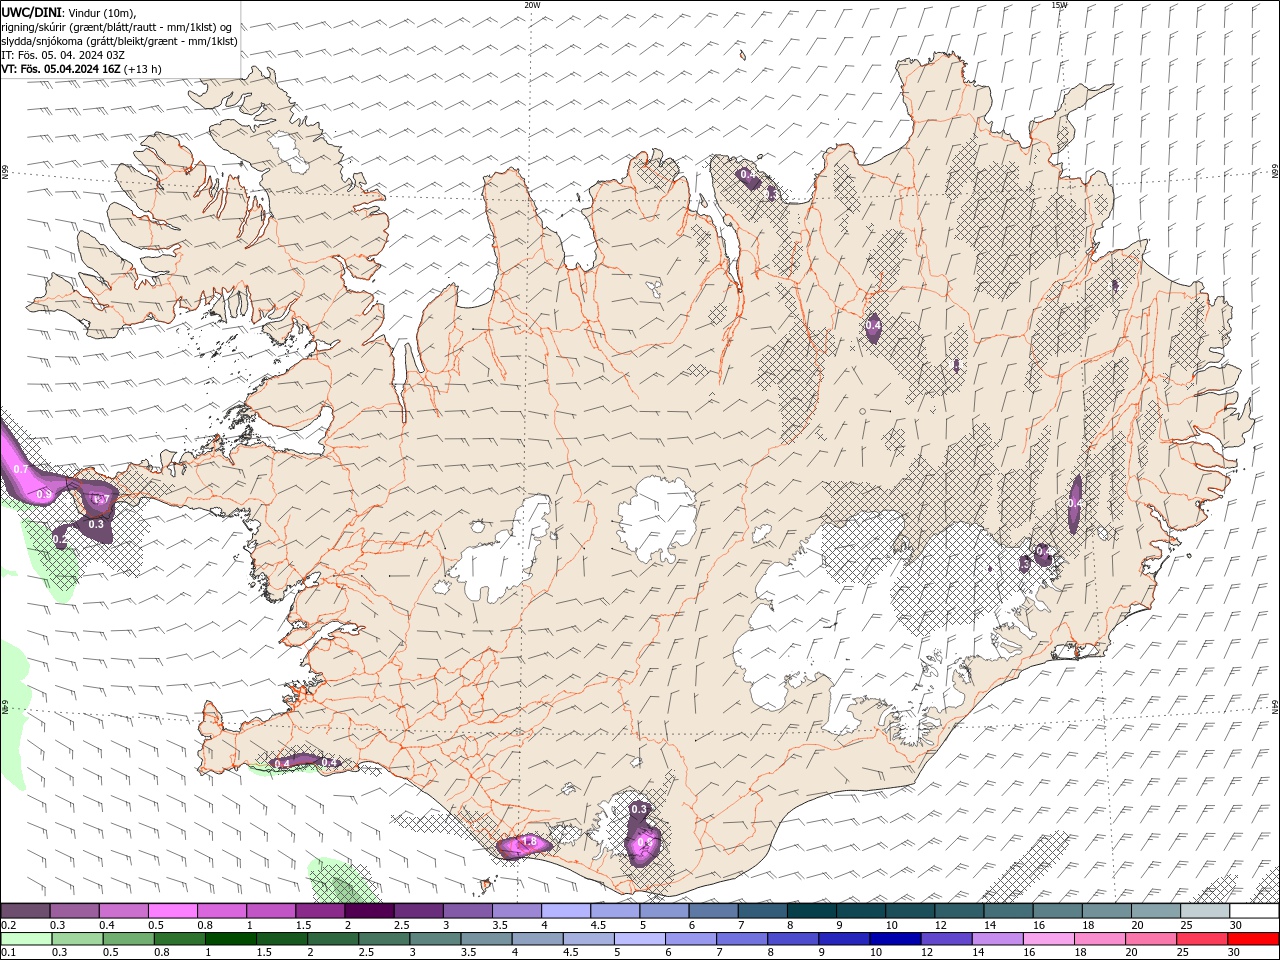The width and height of the screenshot is (1280, 960).
Task: Click the '0.9' value in western purple area
Action: [44, 494]
